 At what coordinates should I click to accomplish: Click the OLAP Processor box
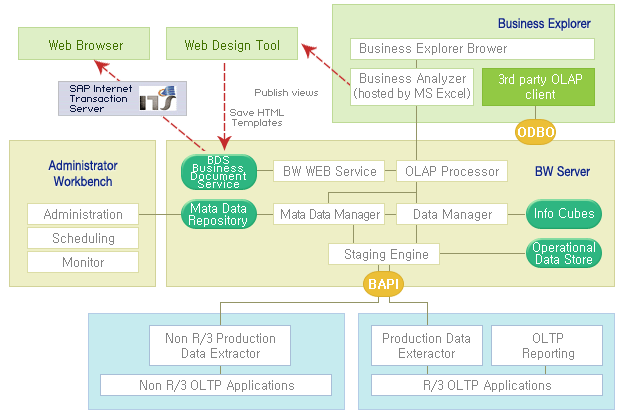point(451,171)
